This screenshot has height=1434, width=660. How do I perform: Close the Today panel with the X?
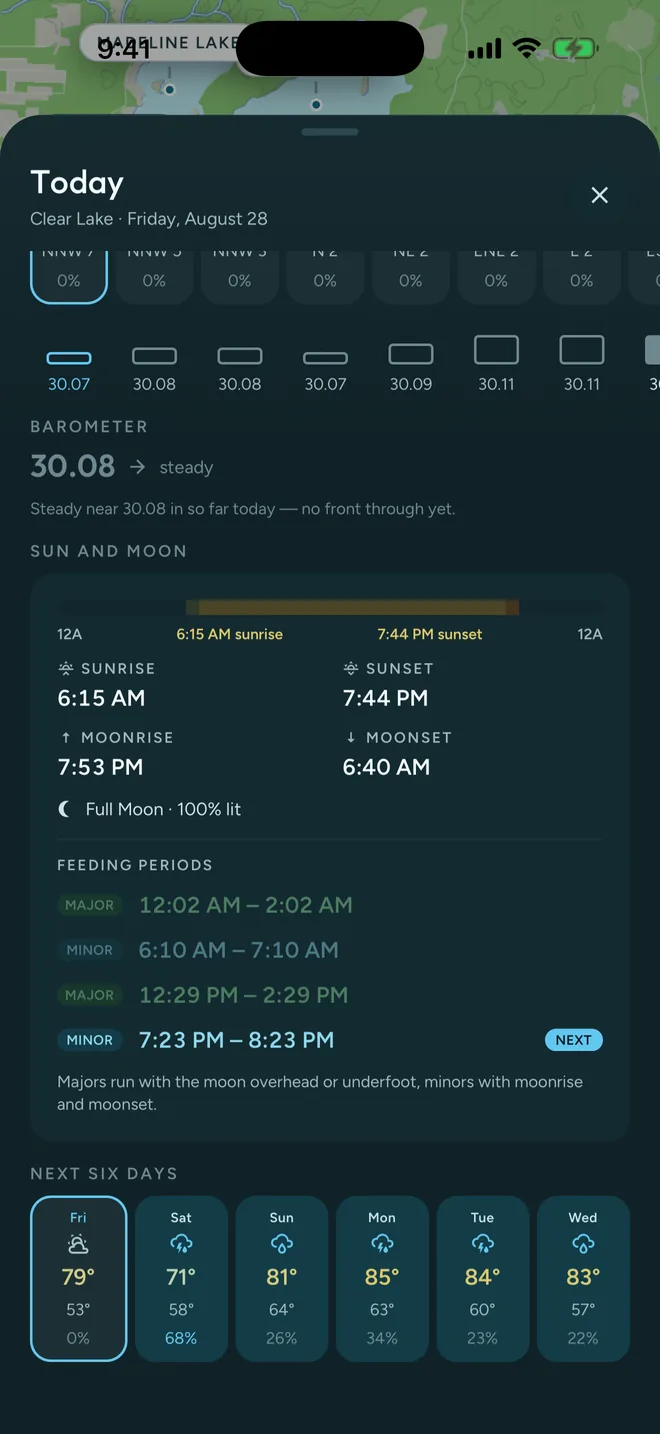click(x=599, y=195)
